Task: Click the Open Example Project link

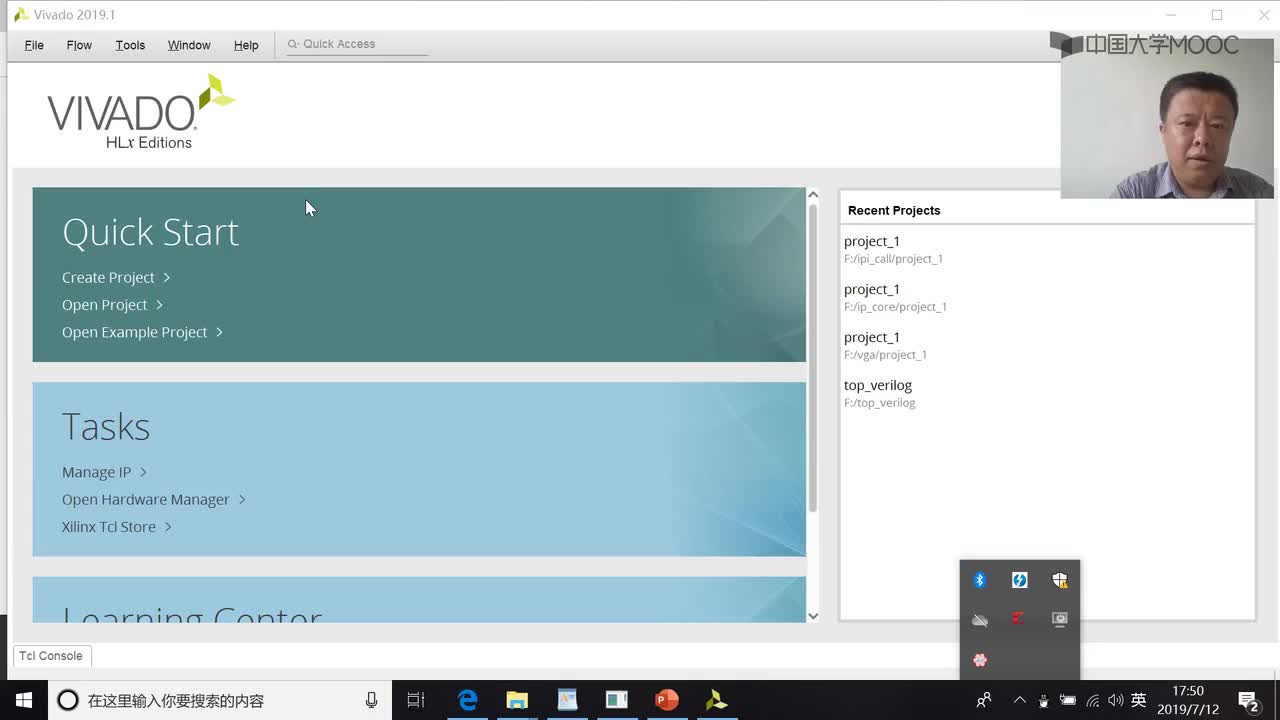Action: tap(134, 332)
